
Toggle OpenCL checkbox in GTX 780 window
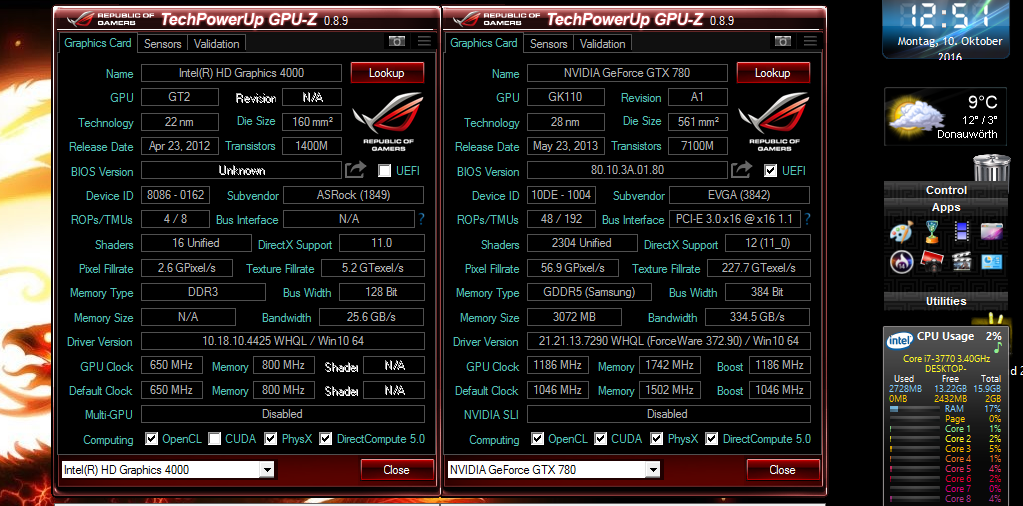538,438
